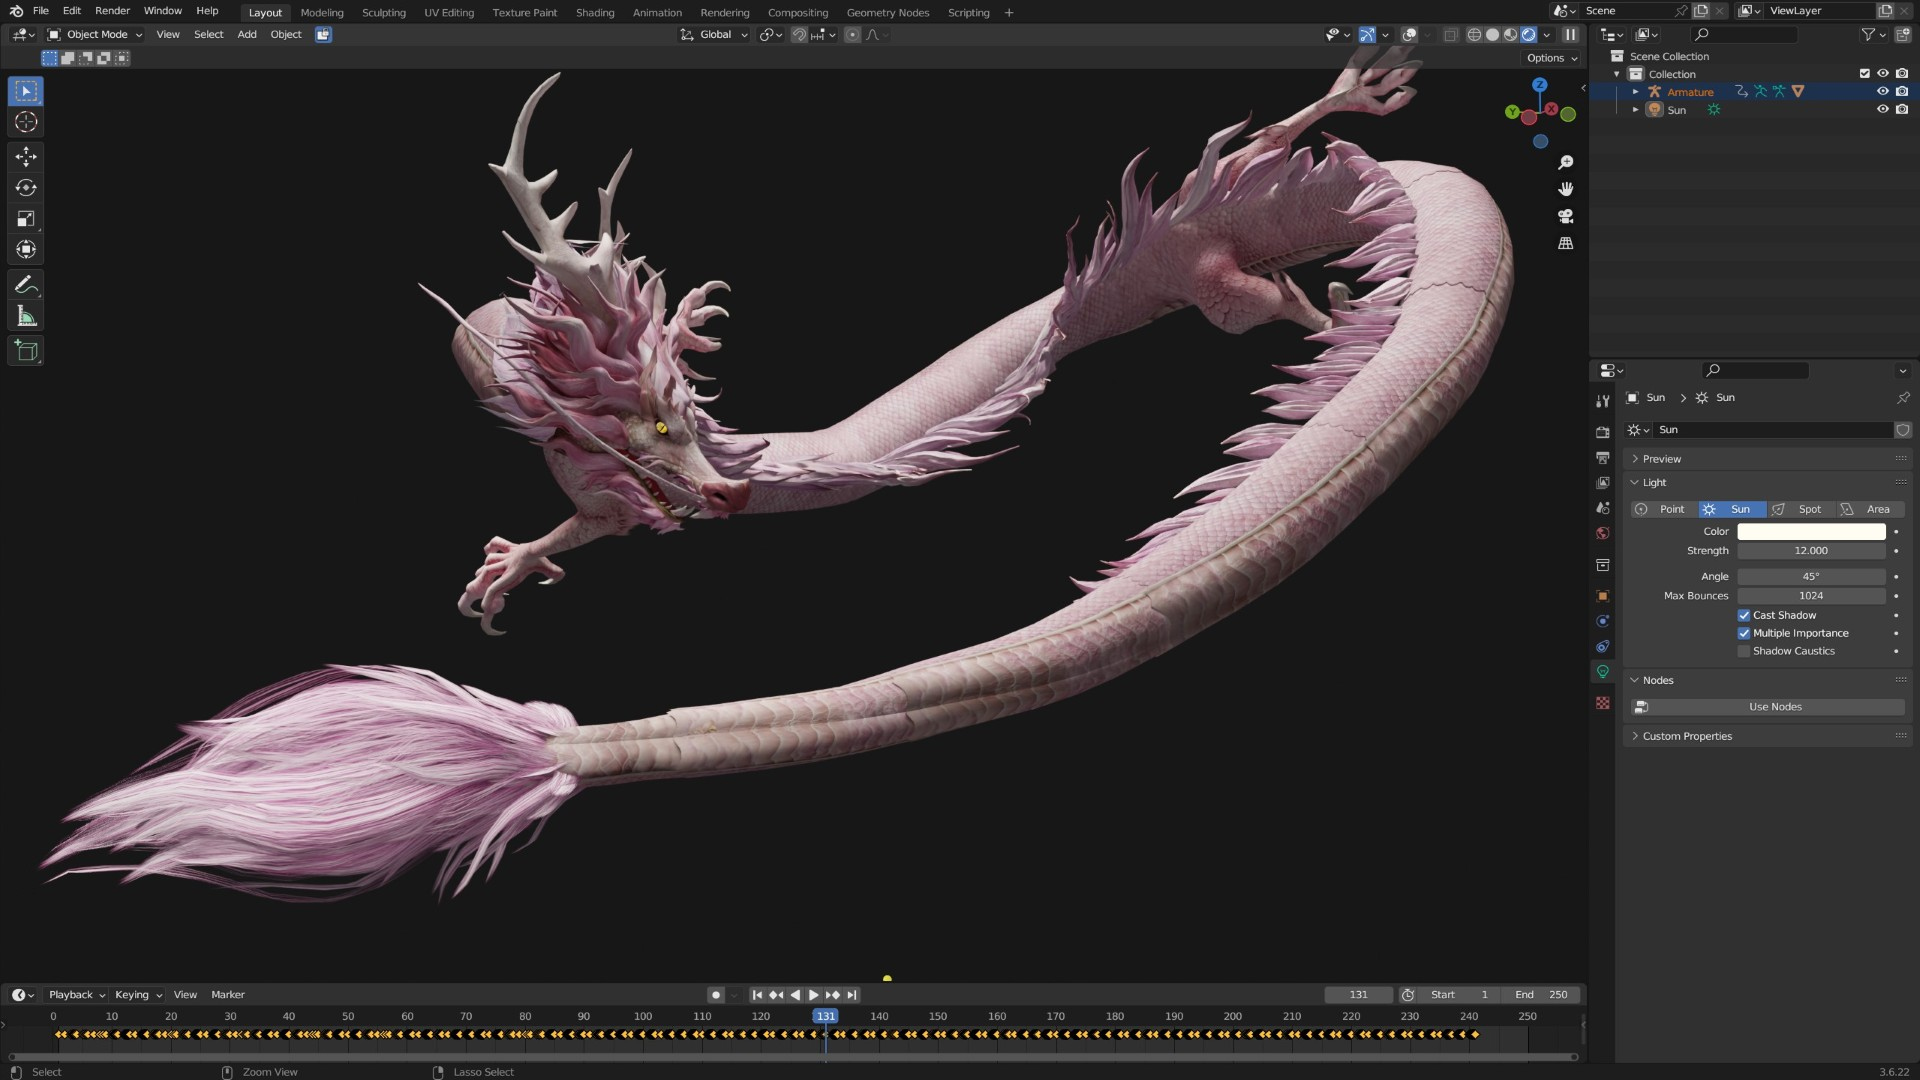The image size is (1920, 1080).
Task: Switch to Shading workspace tab
Action: tap(595, 13)
